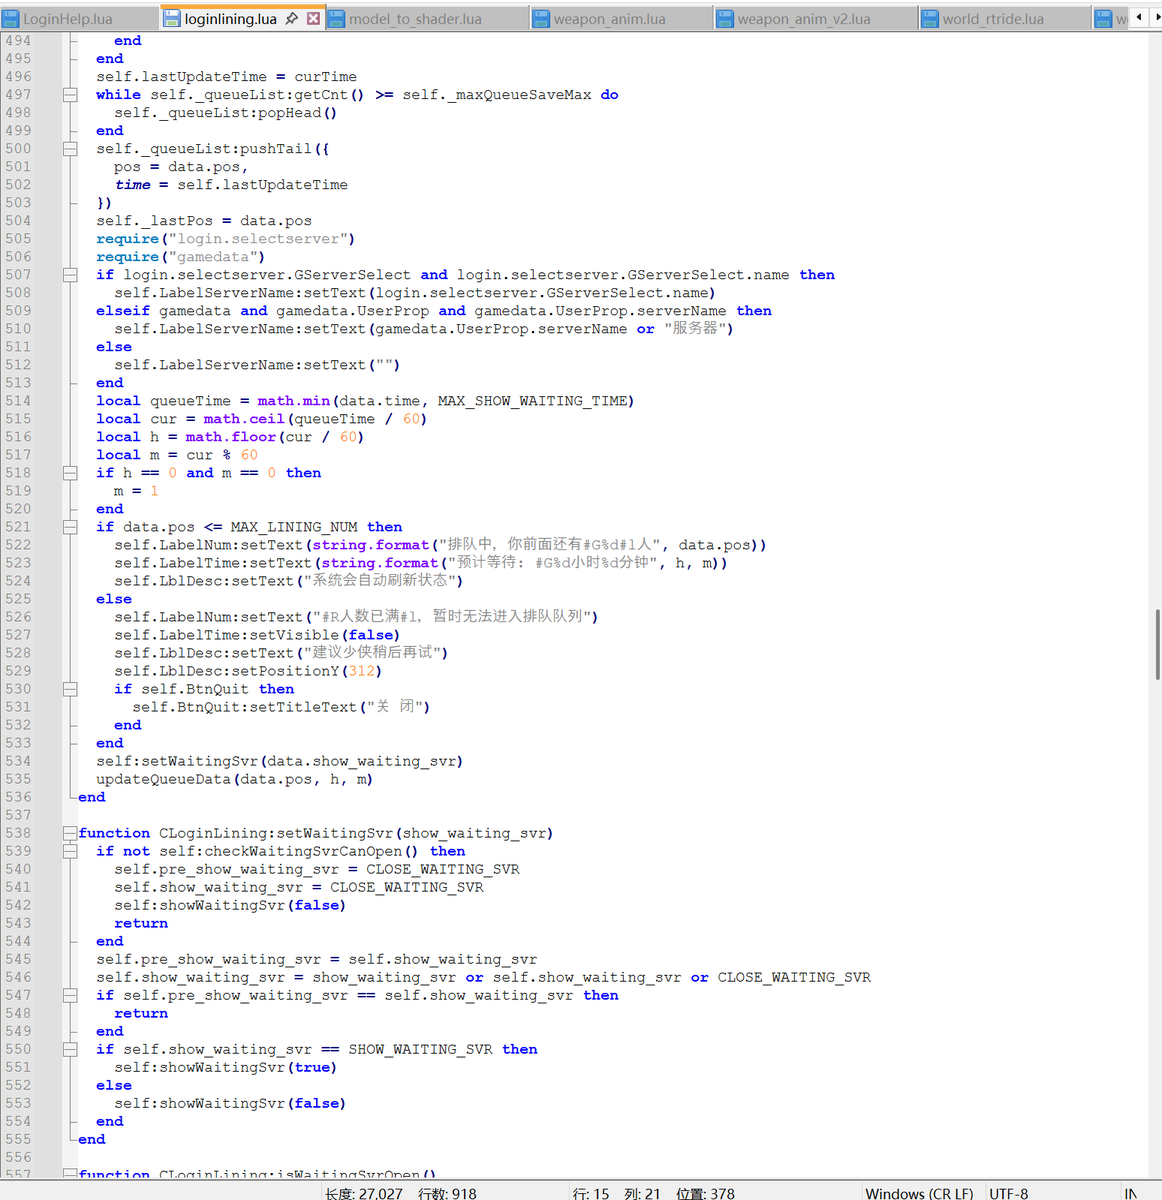
Task: Collapse the pushTail block at line 500
Action: (x=70, y=149)
